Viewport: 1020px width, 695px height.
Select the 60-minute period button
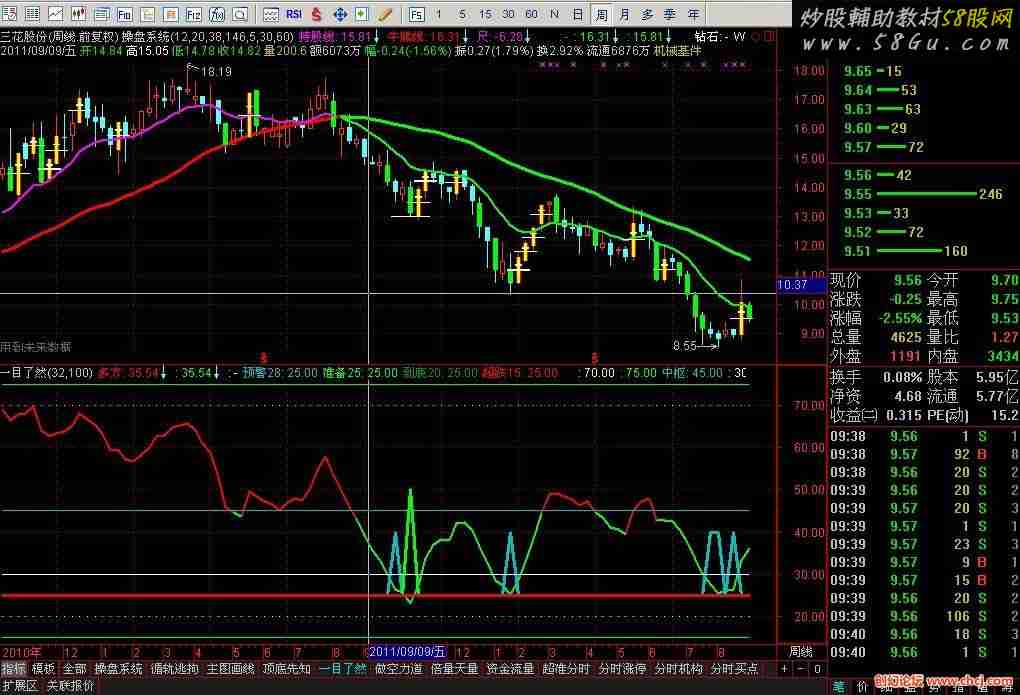point(531,14)
